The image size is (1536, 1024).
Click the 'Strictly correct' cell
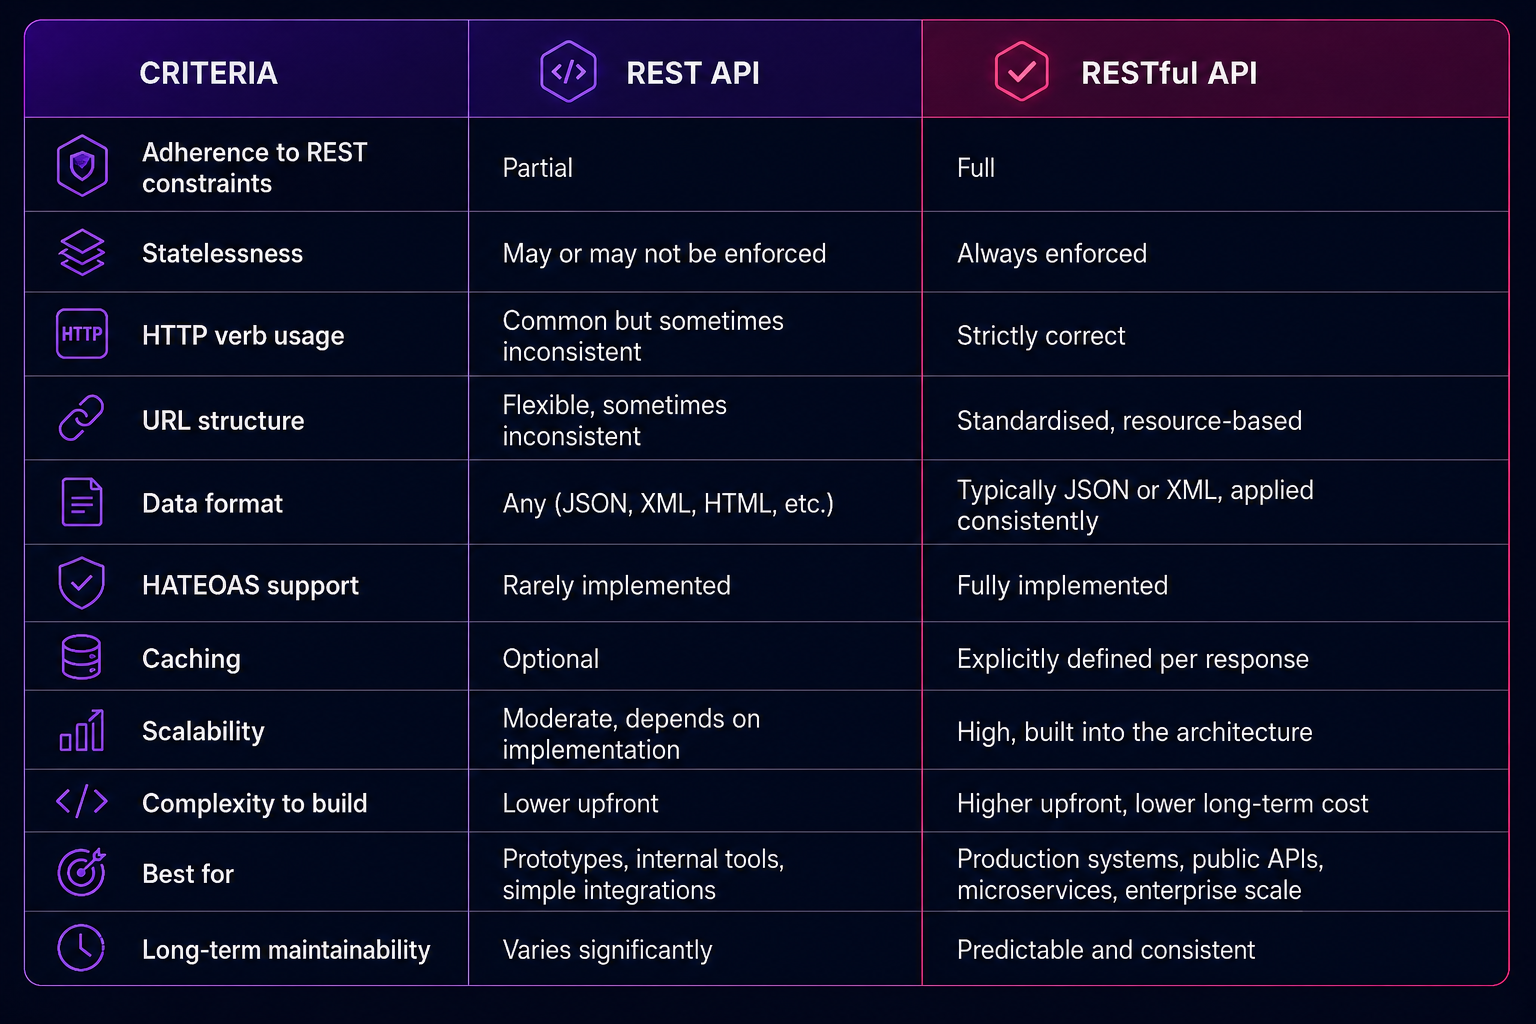[1041, 336]
